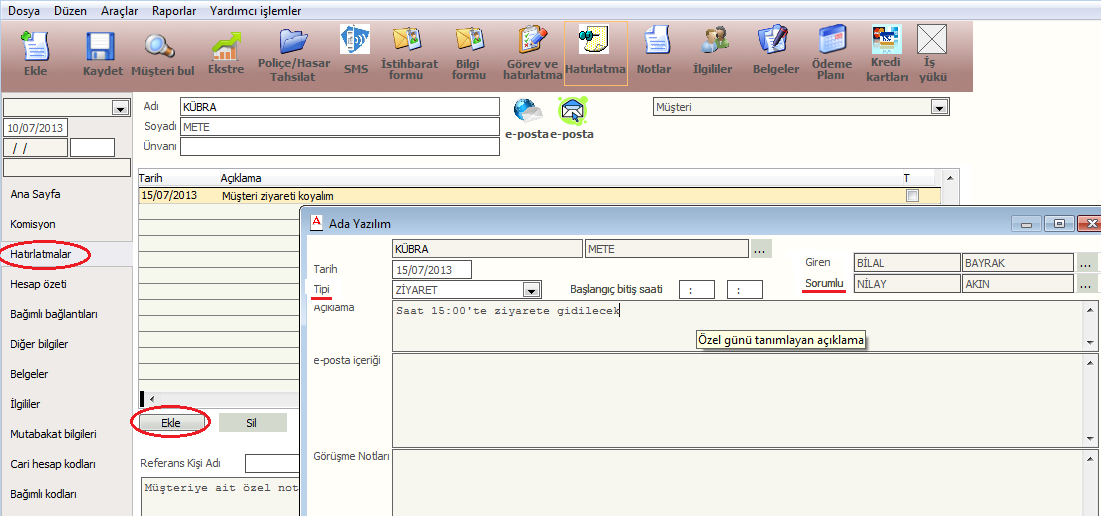Expand the Tipi ZİYARET dropdown
This screenshot has width=1101, height=516.
click(x=531, y=291)
